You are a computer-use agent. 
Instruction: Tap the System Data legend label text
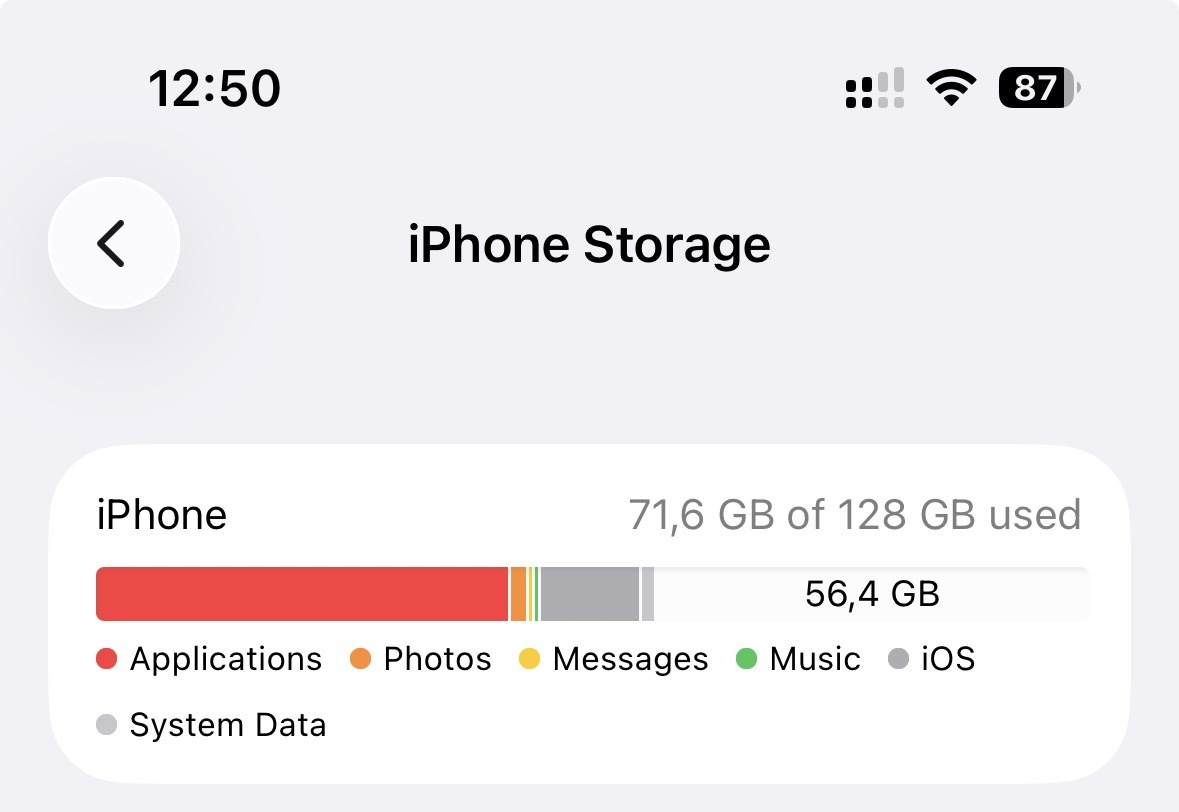[x=228, y=724]
